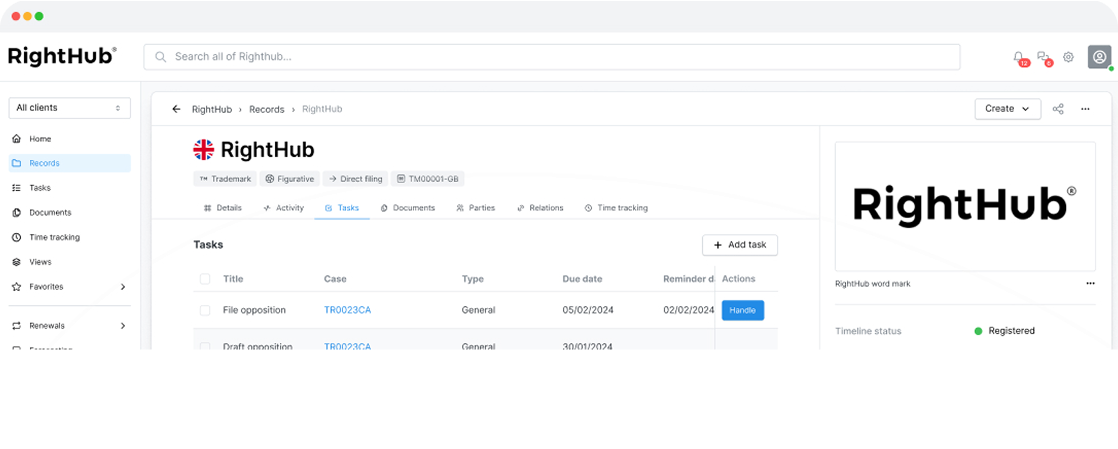Screen dimensions: 1118x449
Task: Click the UK flag icon beside RightHub title
Action: (203, 150)
